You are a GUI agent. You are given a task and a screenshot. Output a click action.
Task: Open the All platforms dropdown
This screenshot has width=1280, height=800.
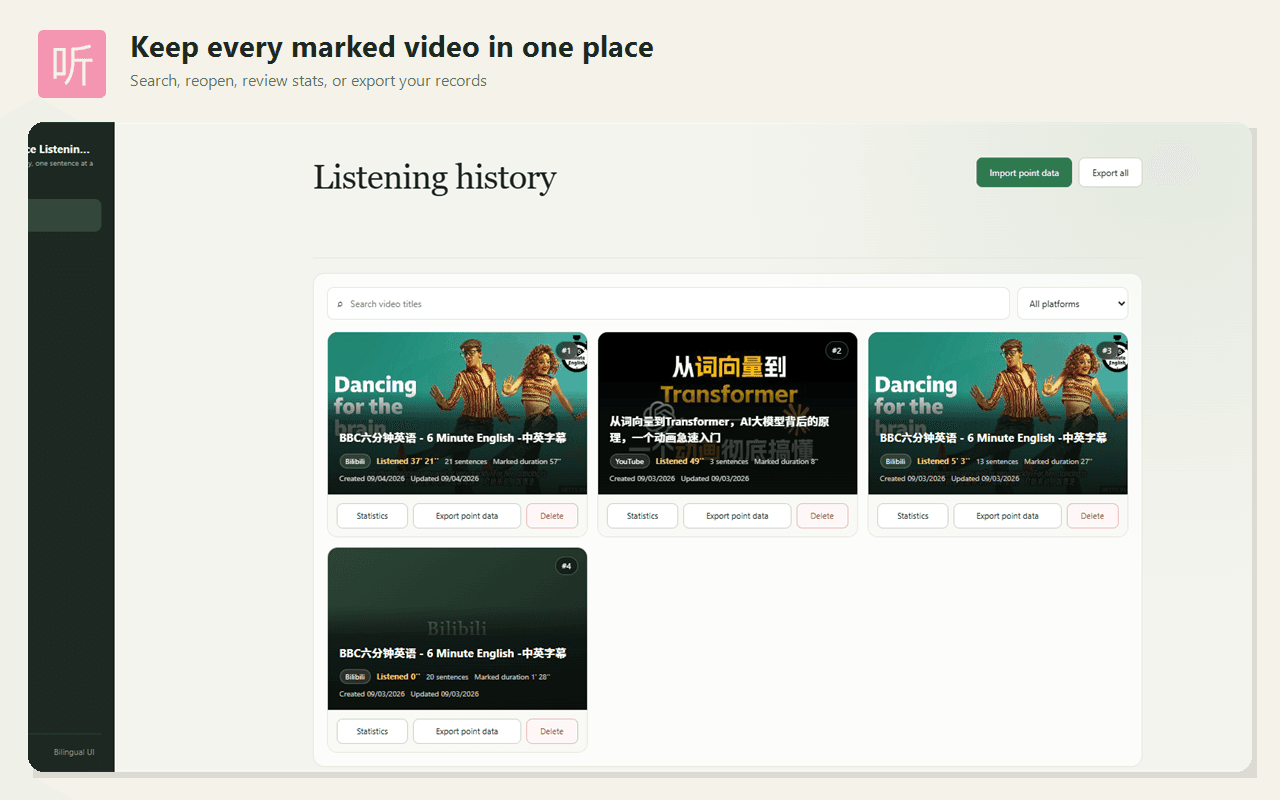click(x=1072, y=304)
